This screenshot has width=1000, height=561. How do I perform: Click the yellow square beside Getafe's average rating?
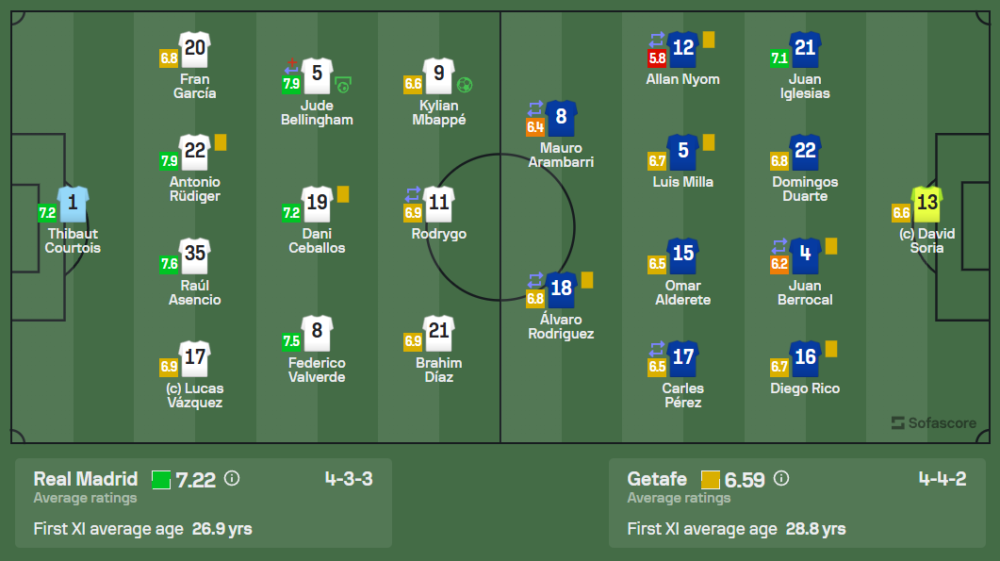click(711, 479)
